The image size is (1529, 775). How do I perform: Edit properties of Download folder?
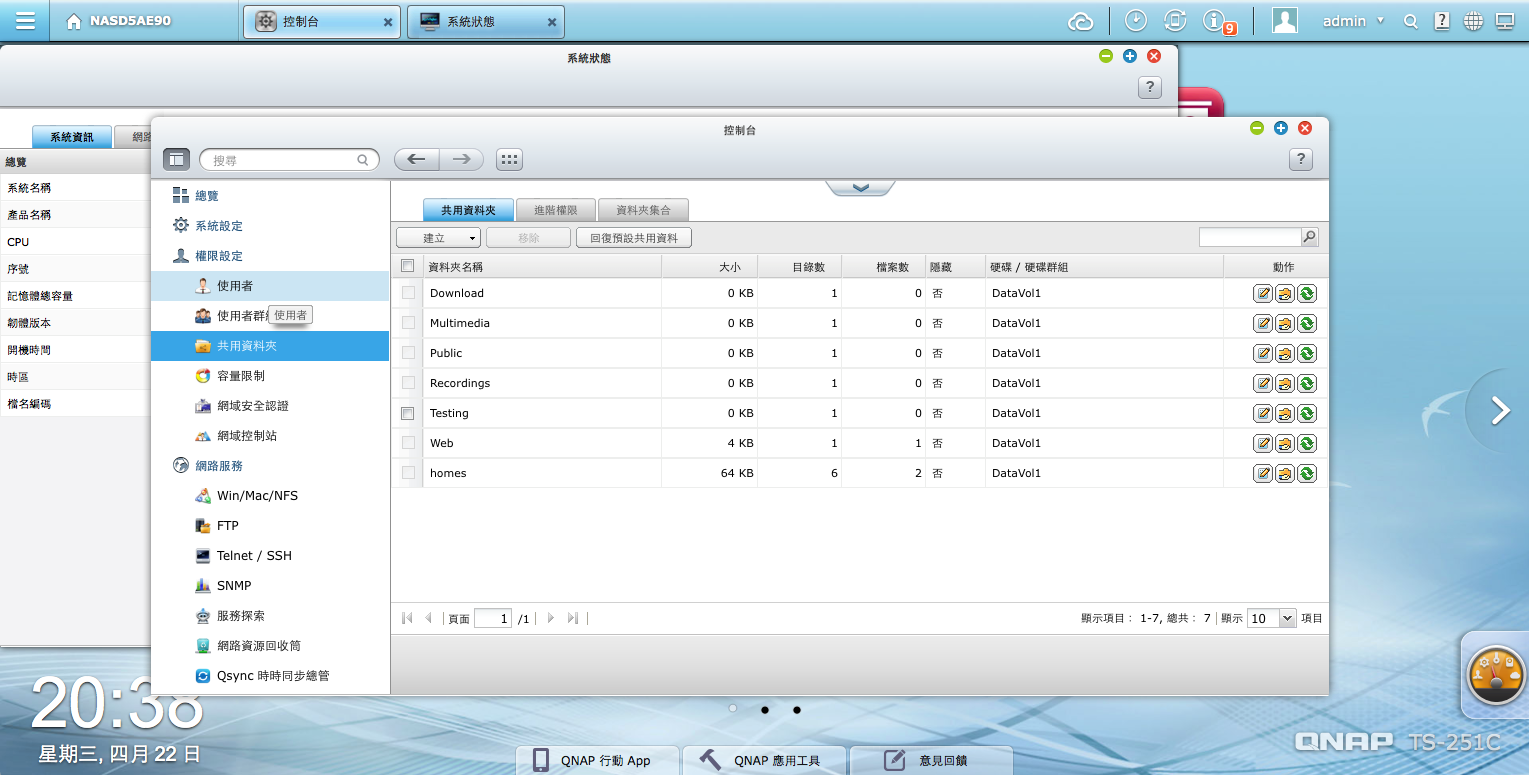(1263, 294)
